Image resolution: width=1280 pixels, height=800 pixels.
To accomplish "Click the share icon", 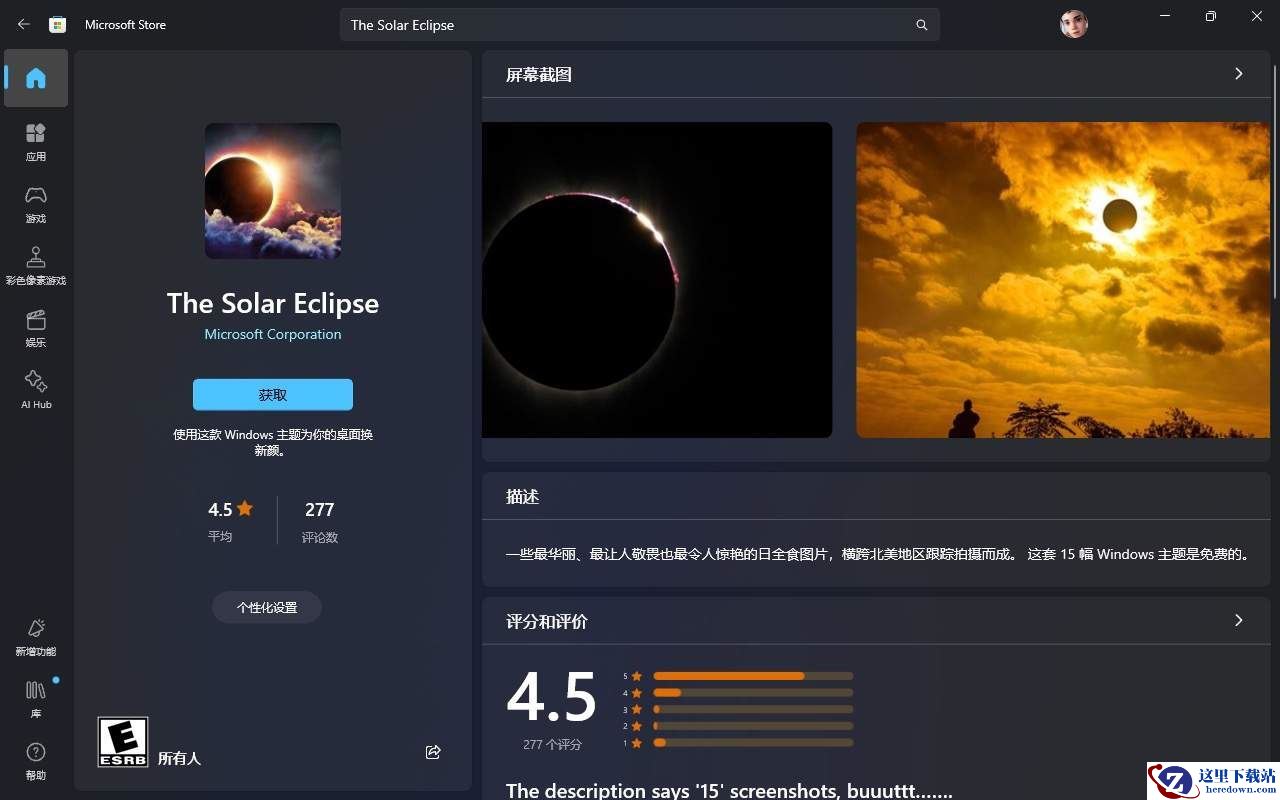I will pyautogui.click(x=433, y=752).
